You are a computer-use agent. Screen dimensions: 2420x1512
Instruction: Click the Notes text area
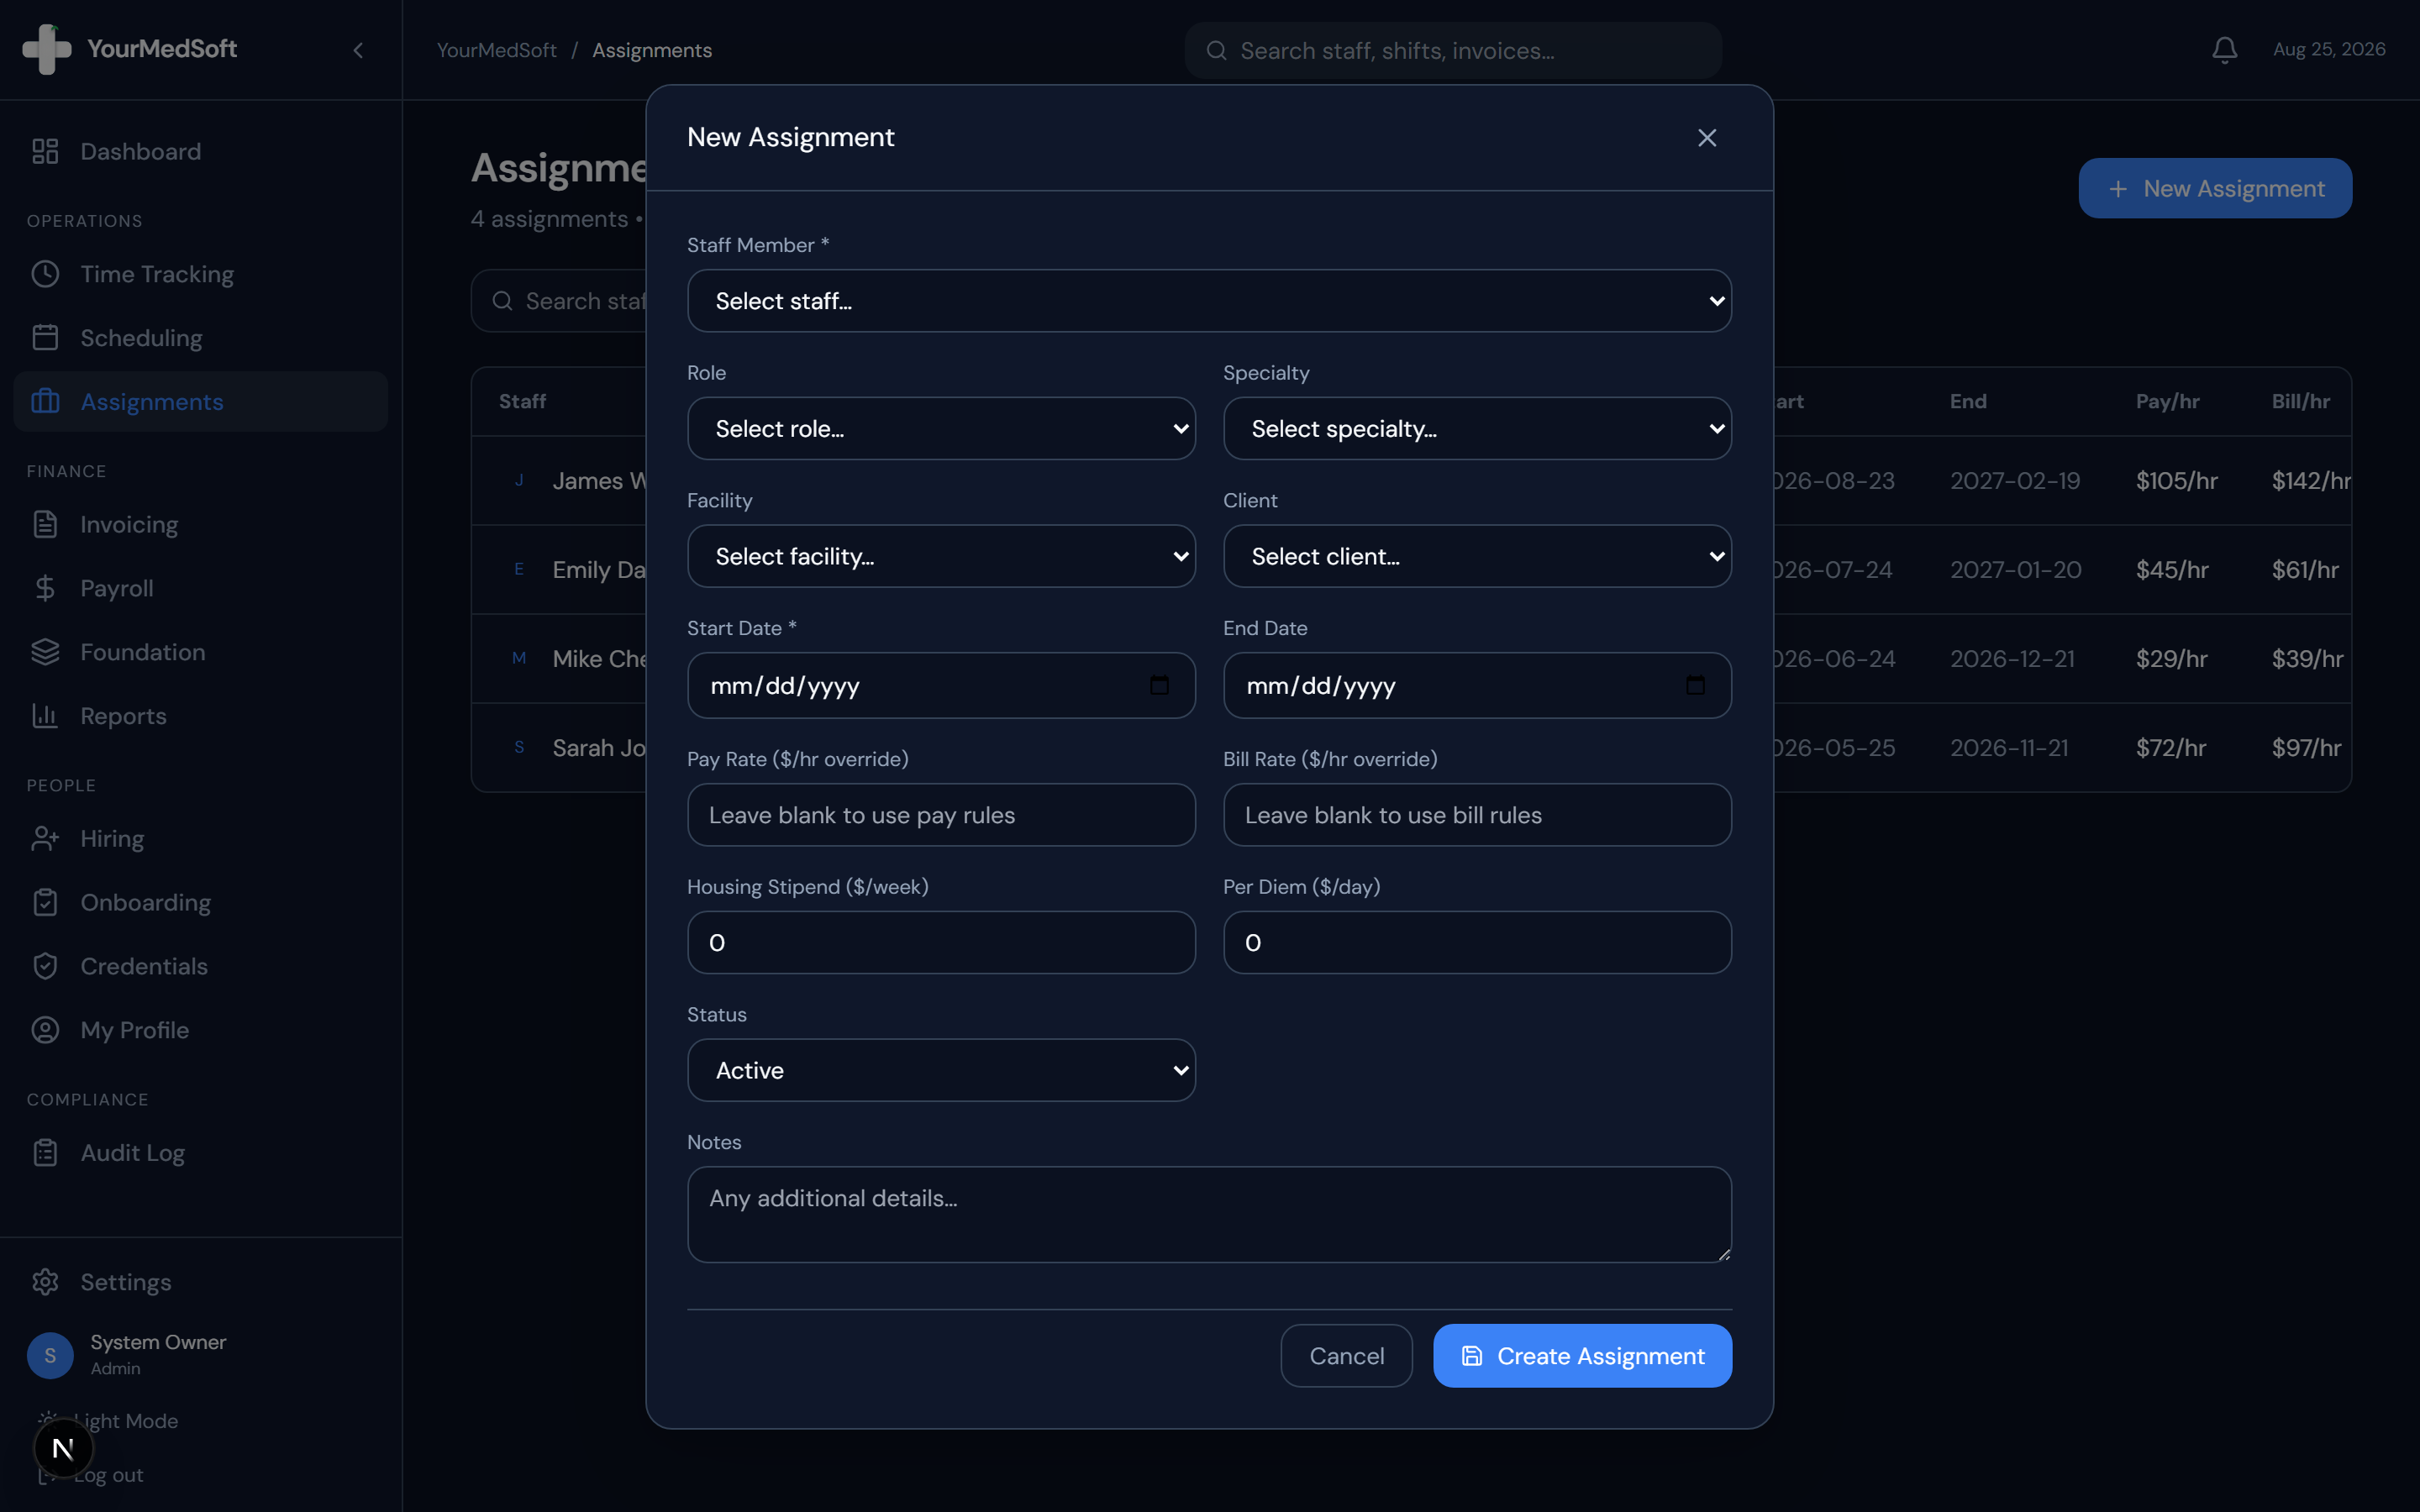point(1209,1214)
